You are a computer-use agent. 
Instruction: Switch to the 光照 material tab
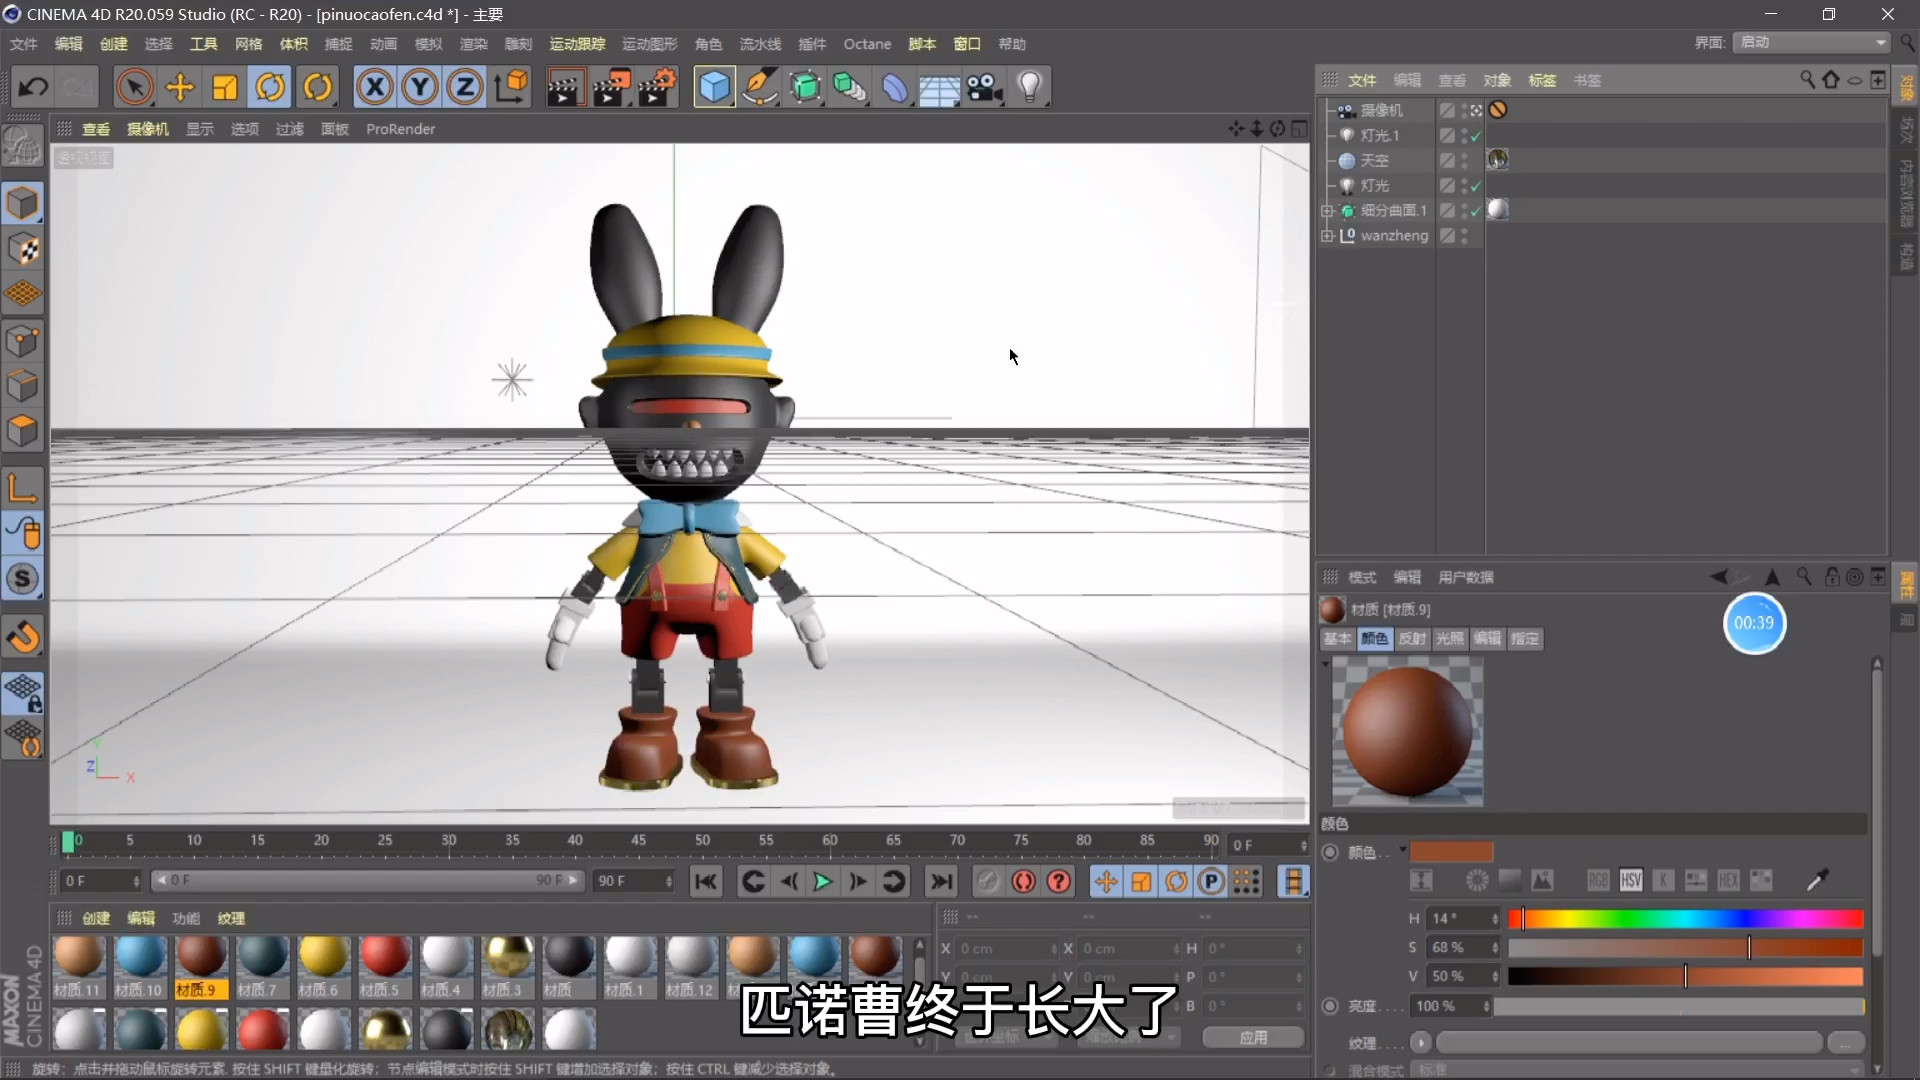coord(1449,638)
